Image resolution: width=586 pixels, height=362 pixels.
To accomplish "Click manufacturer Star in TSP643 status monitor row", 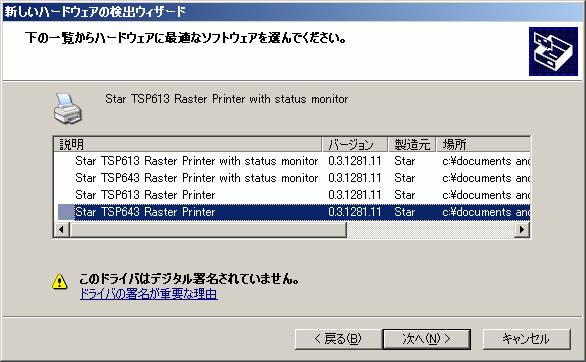I will click(x=404, y=178).
